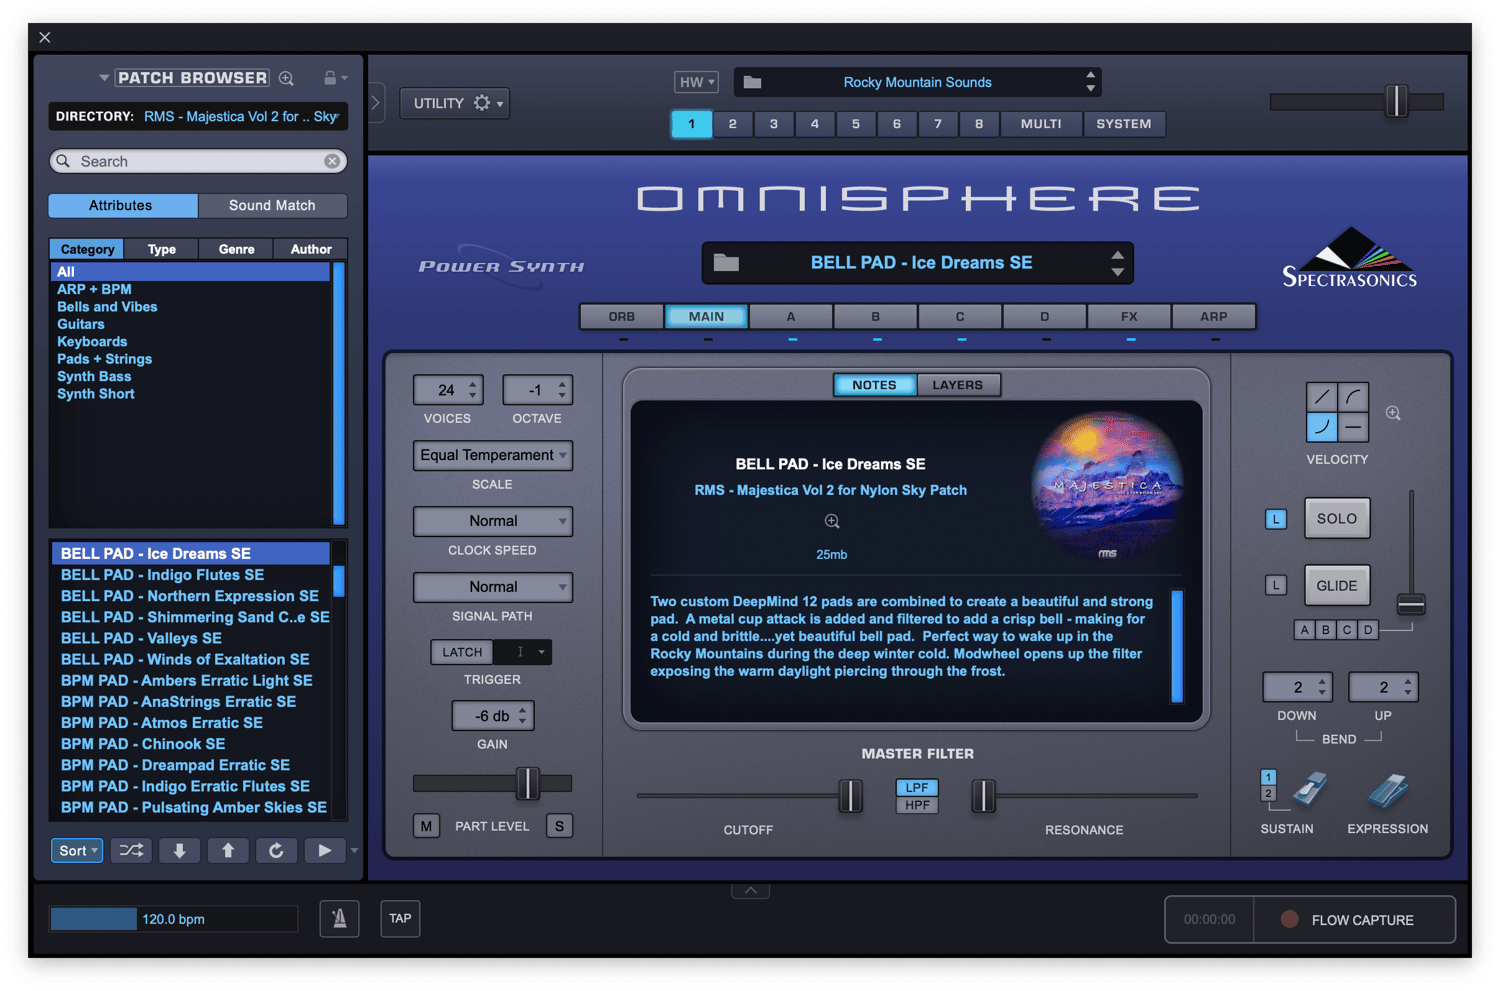The image size is (1500, 991).
Task: Solo the part with S button
Action: 559,826
